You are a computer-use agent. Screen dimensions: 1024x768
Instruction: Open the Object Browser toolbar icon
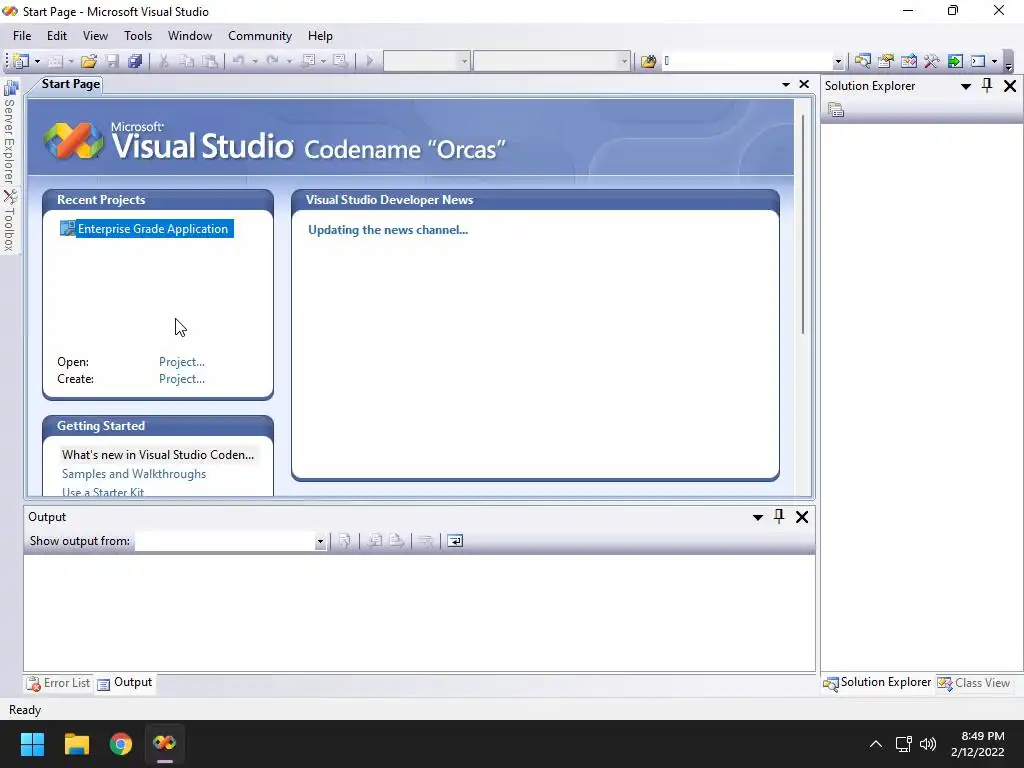click(x=908, y=61)
